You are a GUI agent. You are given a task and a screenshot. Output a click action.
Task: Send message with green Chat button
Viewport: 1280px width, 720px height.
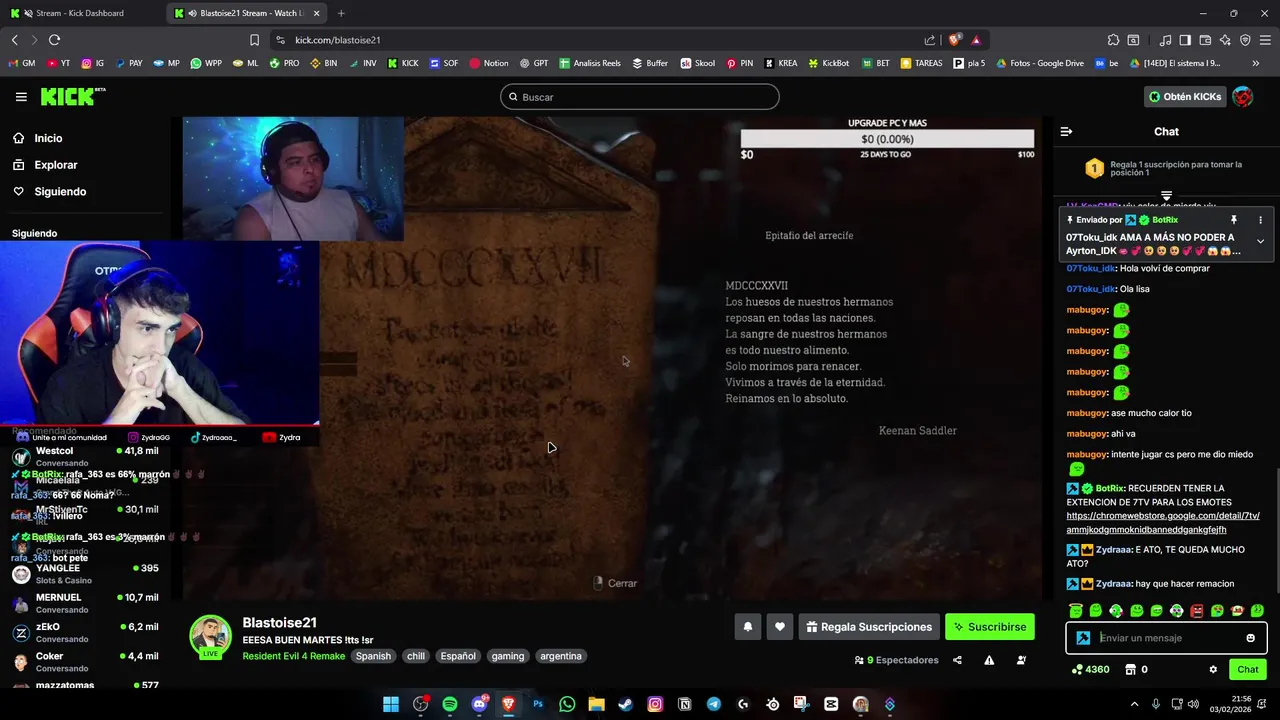pyautogui.click(x=1248, y=669)
